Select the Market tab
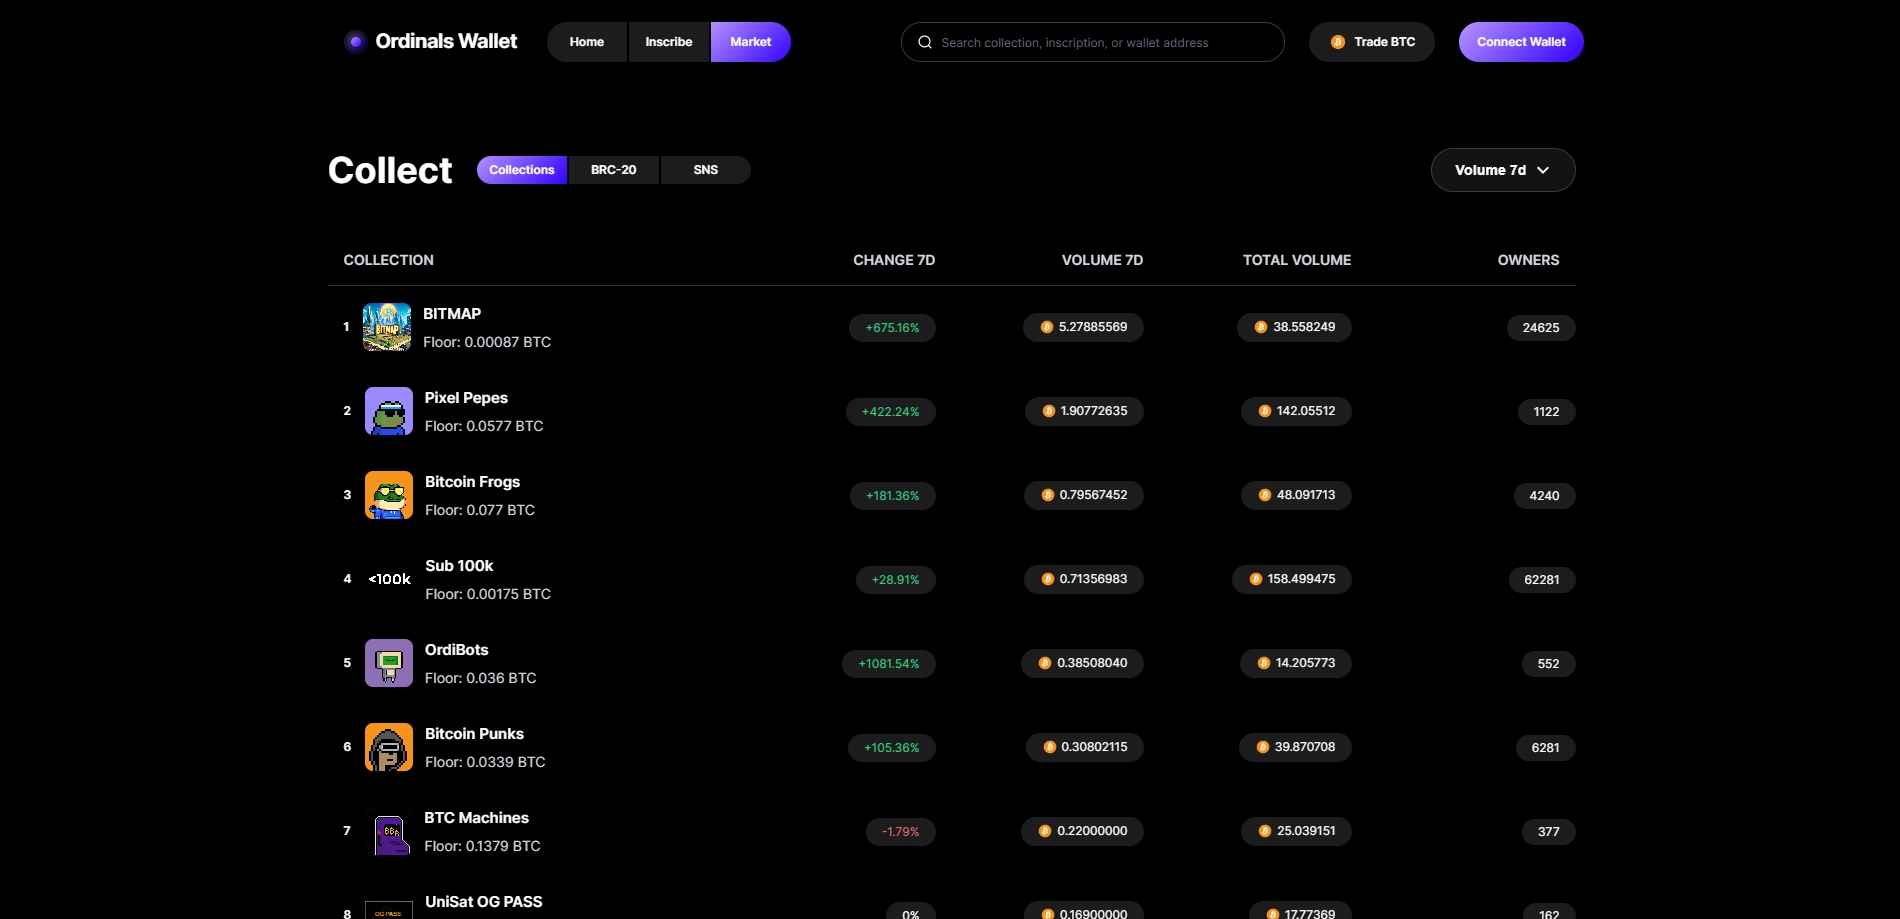The height and width of the screenshot is (919, 1900). (x=751, y=42)
